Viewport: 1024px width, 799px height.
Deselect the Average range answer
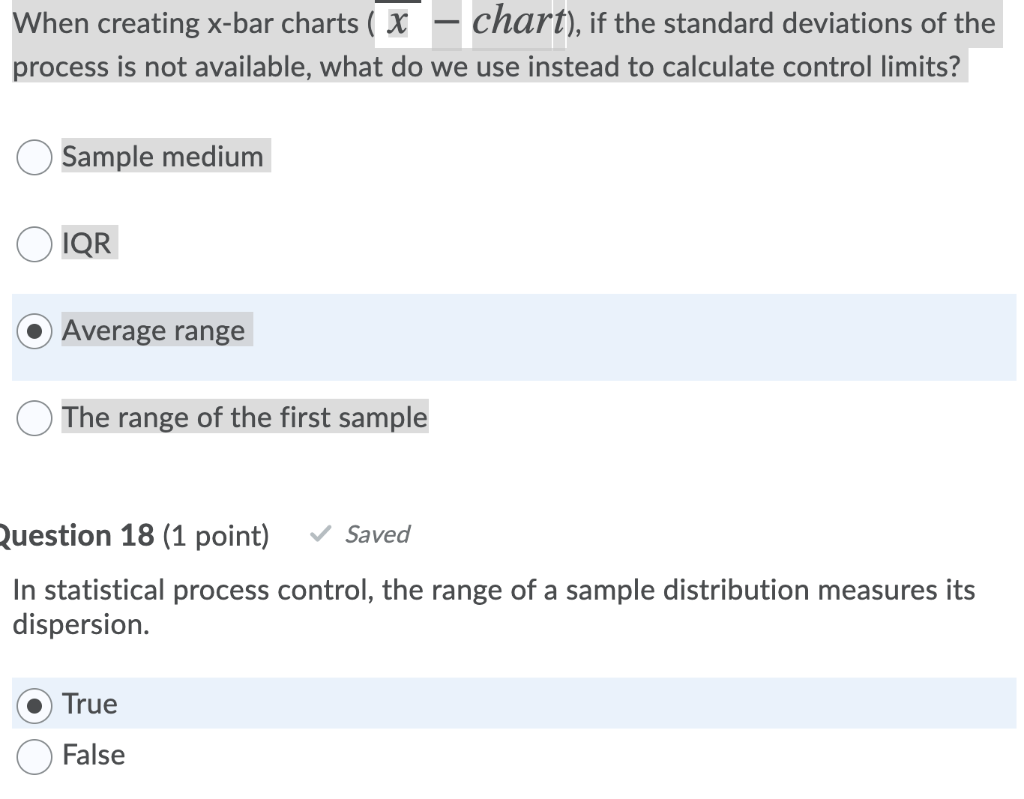click(x=34, y=330)
